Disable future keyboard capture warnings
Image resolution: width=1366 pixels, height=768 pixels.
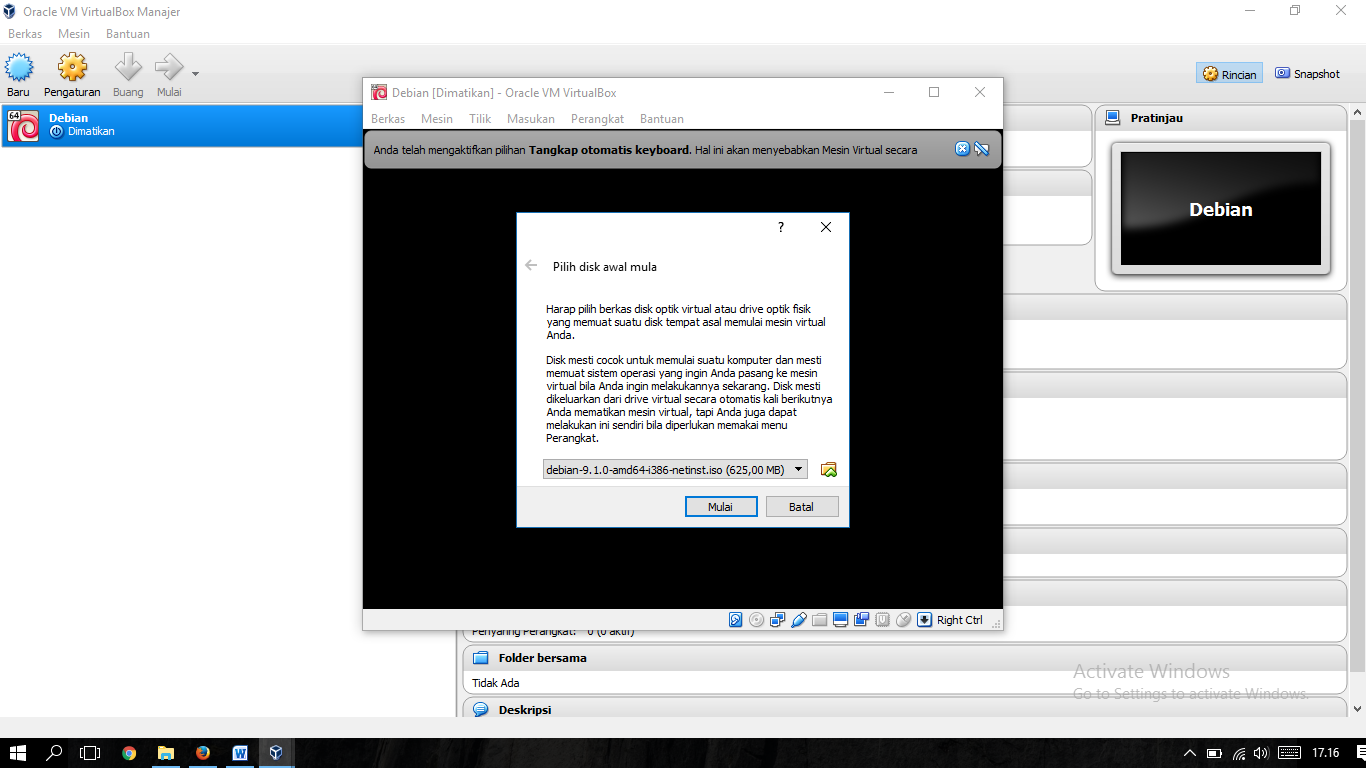pyautogui.click(x=982, y=148)
